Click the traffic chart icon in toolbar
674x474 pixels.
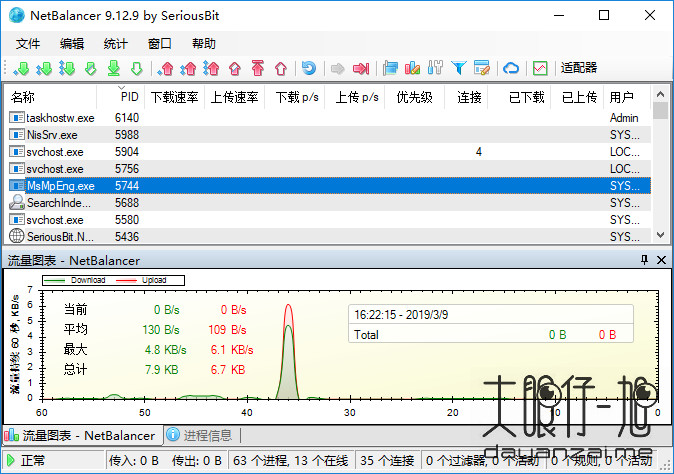point(540,68)
